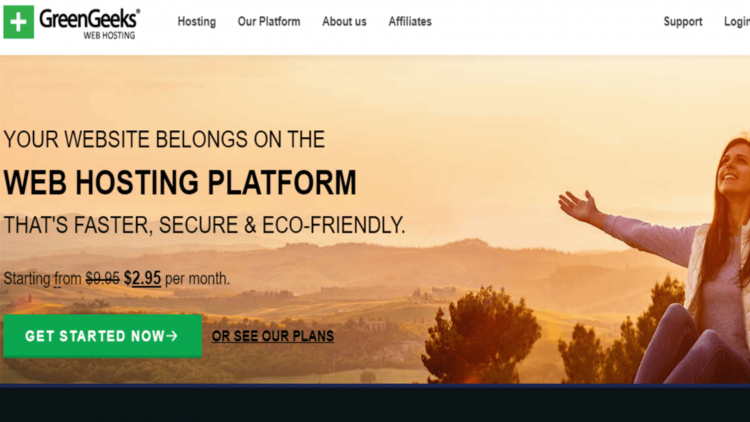This screenshot has height=422, width=750.
Task: Click the green plus logo icon
Action: pyautogui.click(x=19, y=22)
